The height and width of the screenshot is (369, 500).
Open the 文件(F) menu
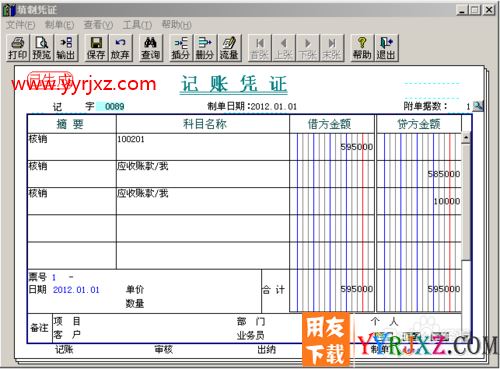point(20,25)
